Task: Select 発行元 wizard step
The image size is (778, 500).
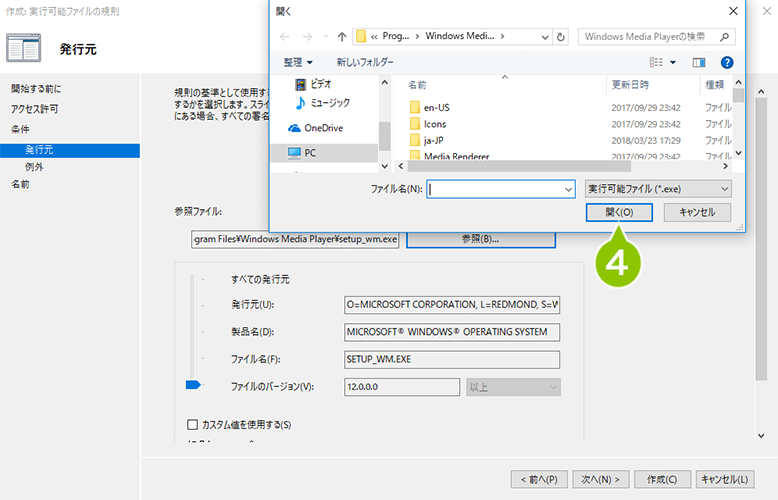Action: tap(69, 150)
